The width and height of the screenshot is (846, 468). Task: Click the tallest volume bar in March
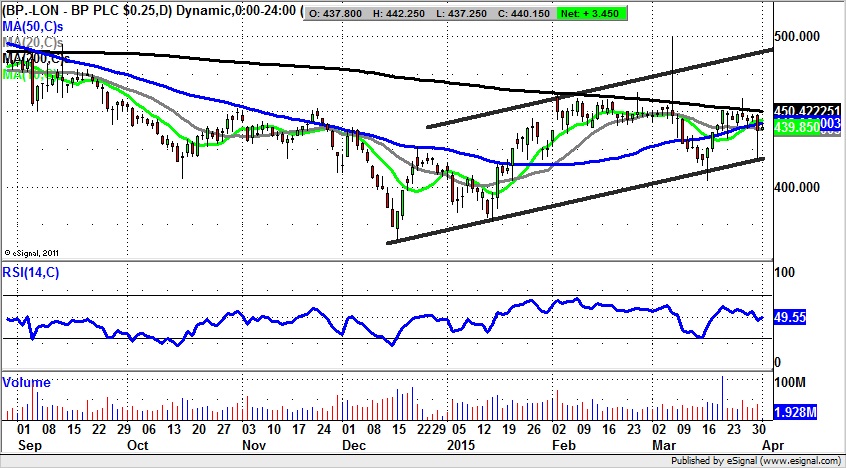(721, 398)
